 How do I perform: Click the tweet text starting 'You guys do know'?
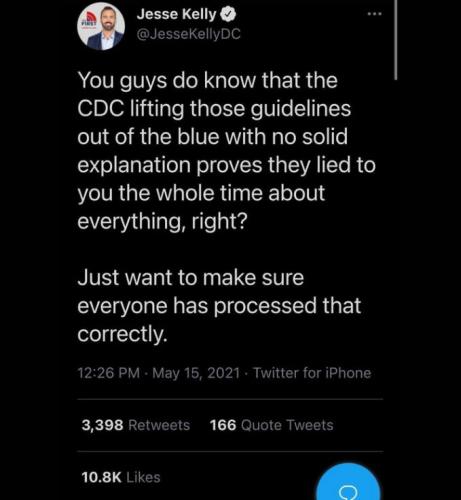tap(227, 151)
